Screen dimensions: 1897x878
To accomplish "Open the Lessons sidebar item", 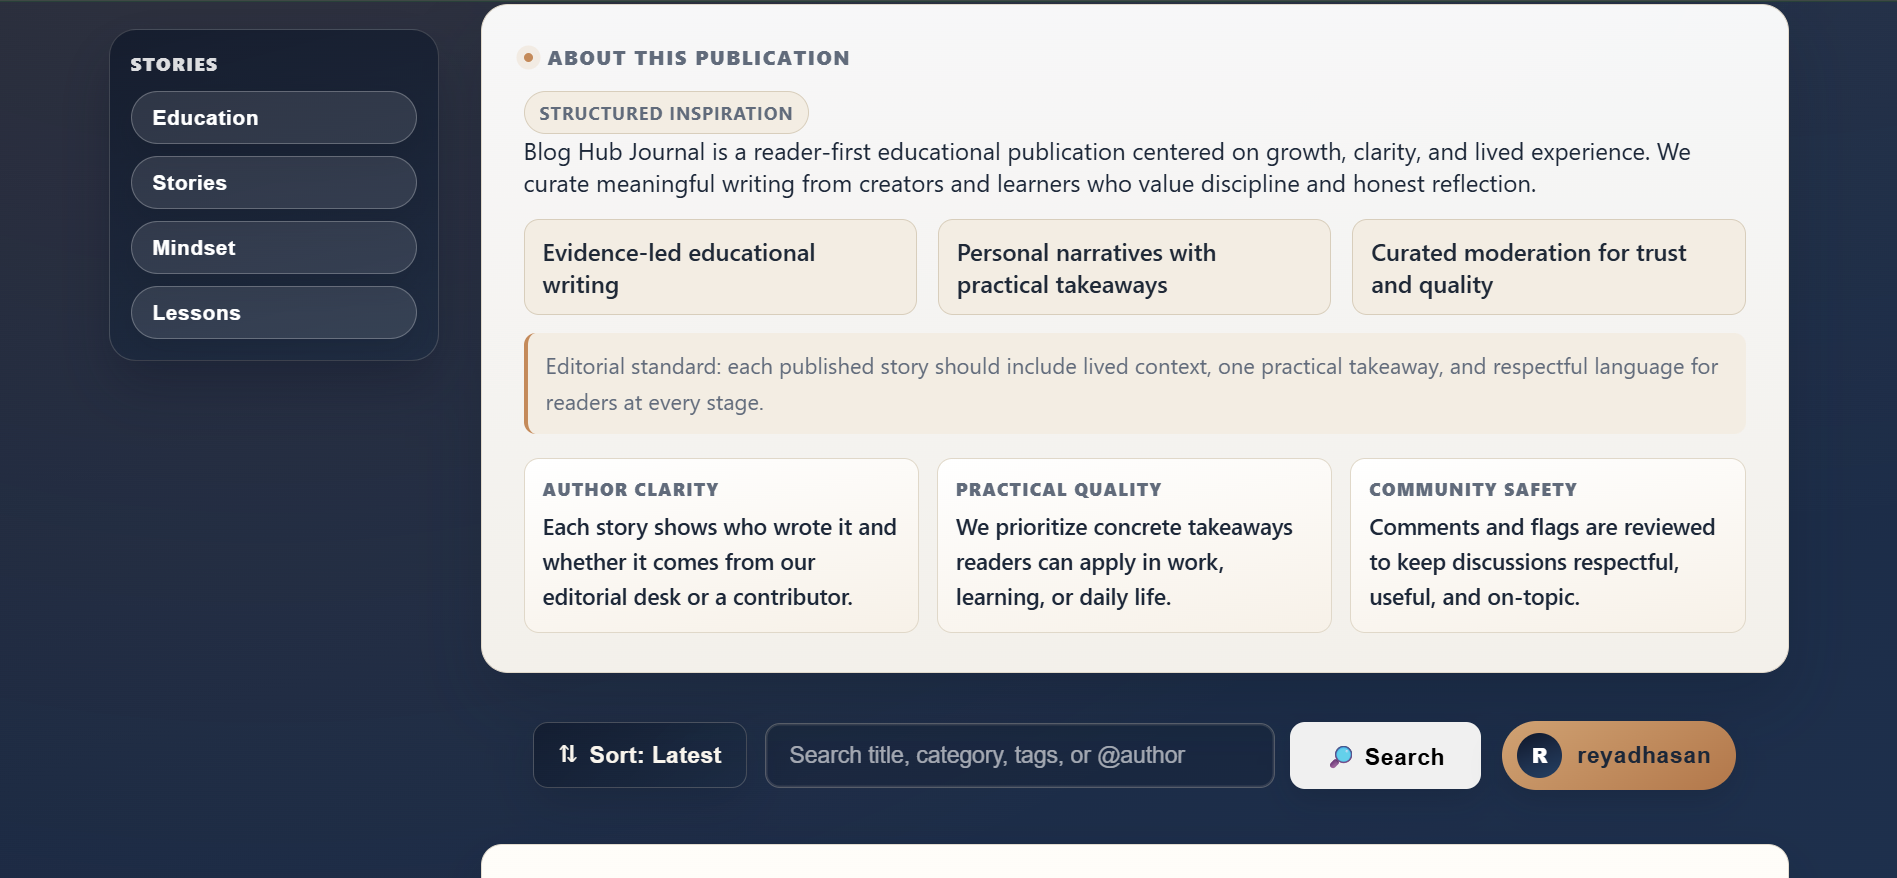I will (273, 313).
